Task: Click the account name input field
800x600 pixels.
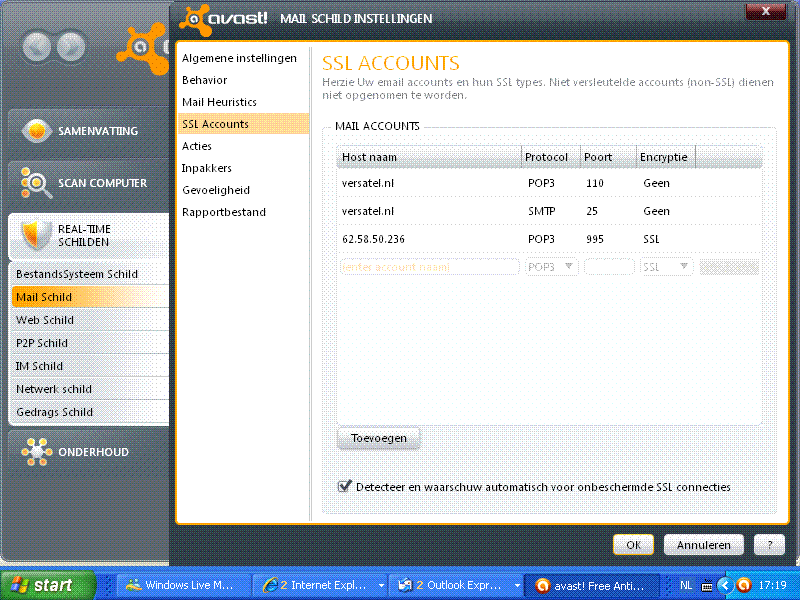Action: pos(430,267)
